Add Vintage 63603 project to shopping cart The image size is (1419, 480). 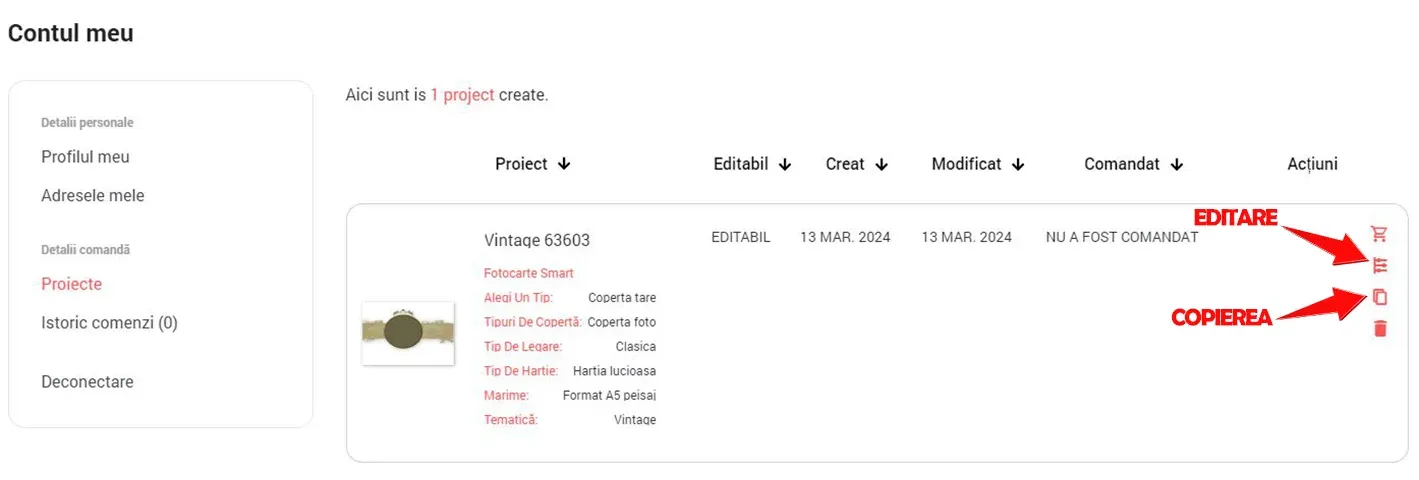point(1379,234)
